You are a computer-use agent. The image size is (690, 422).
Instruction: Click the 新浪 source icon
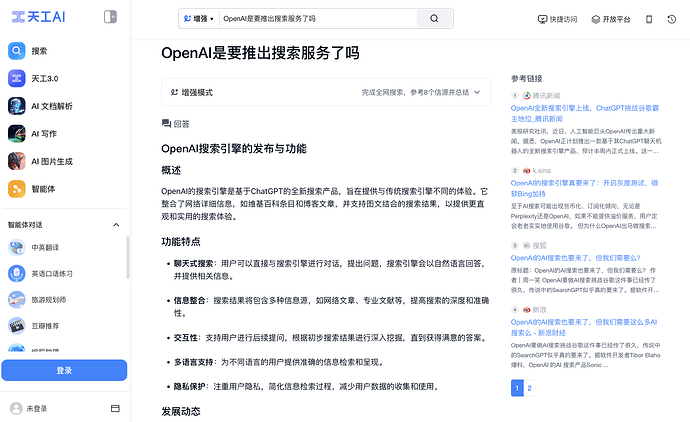[x=527, y=310]
